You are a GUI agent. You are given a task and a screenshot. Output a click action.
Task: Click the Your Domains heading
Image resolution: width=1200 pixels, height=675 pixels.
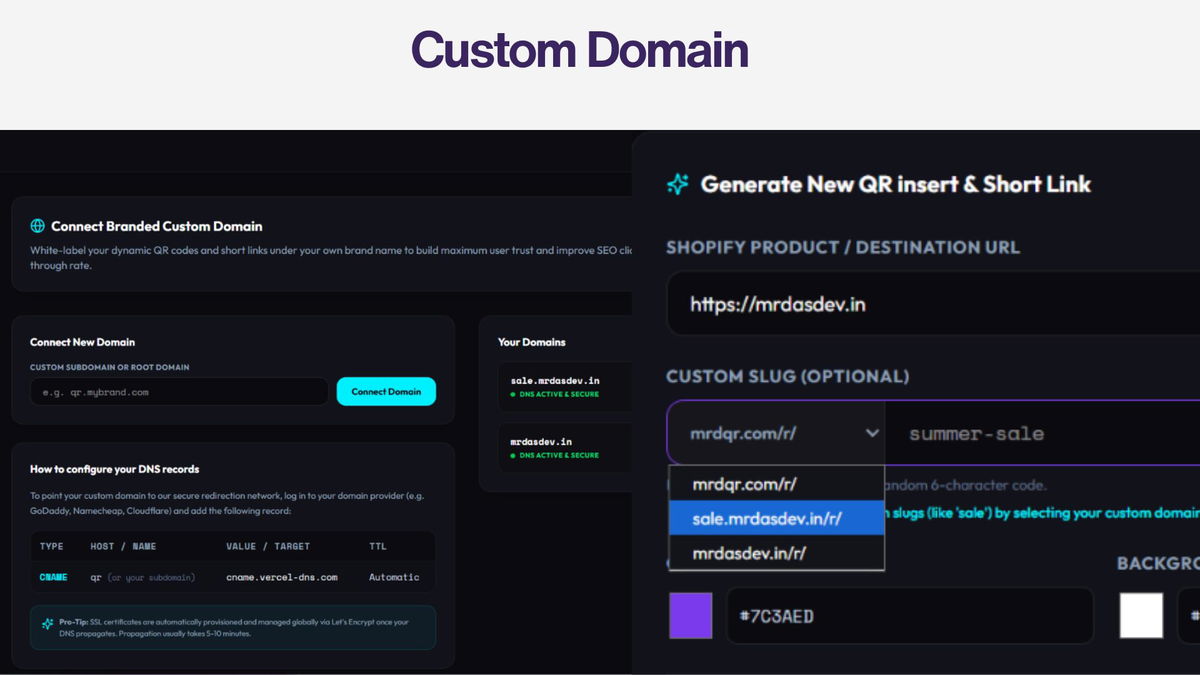tap(532, 342)
